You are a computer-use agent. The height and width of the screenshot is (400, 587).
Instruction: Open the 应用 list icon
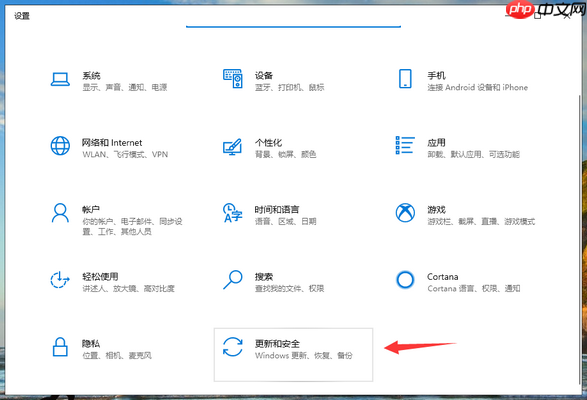pos(405,145)
